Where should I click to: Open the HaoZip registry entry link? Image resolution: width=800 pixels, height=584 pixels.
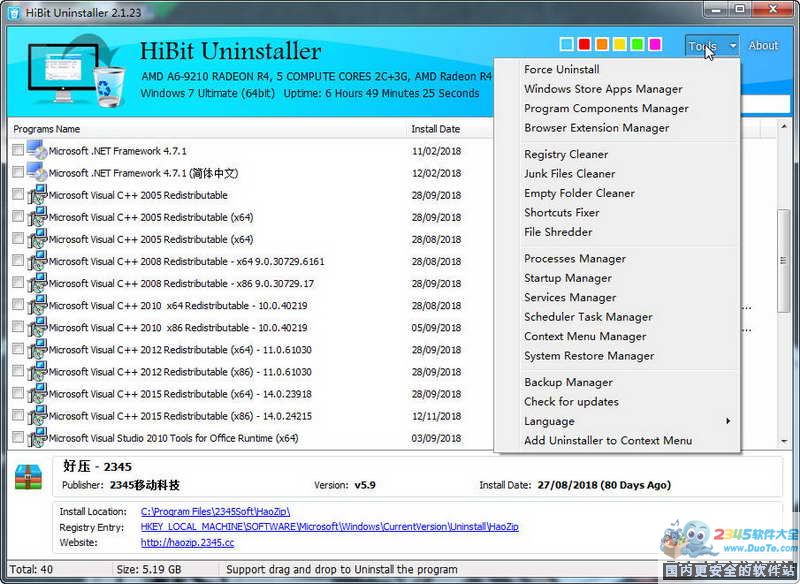click(330, 526)
